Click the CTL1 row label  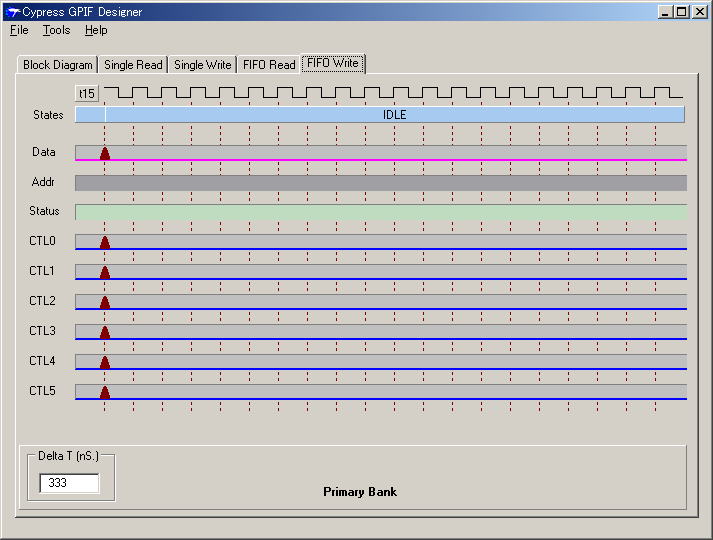[x=42, y=271]
